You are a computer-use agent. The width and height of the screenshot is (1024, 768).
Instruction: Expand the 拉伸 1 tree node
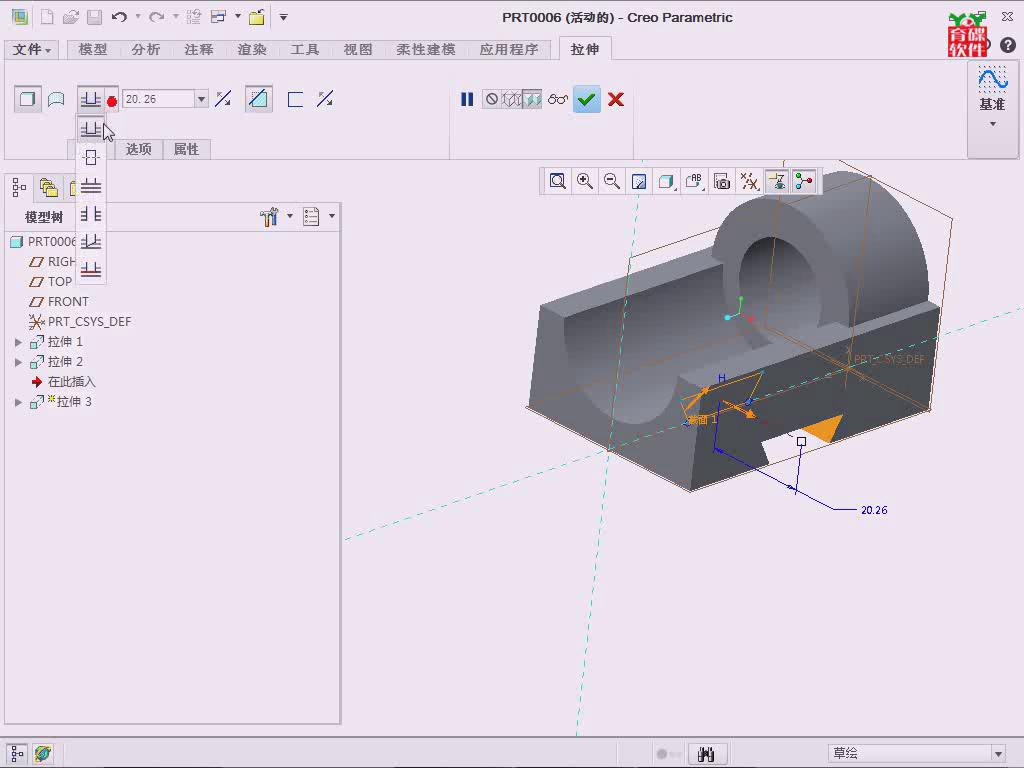point(18,342)
